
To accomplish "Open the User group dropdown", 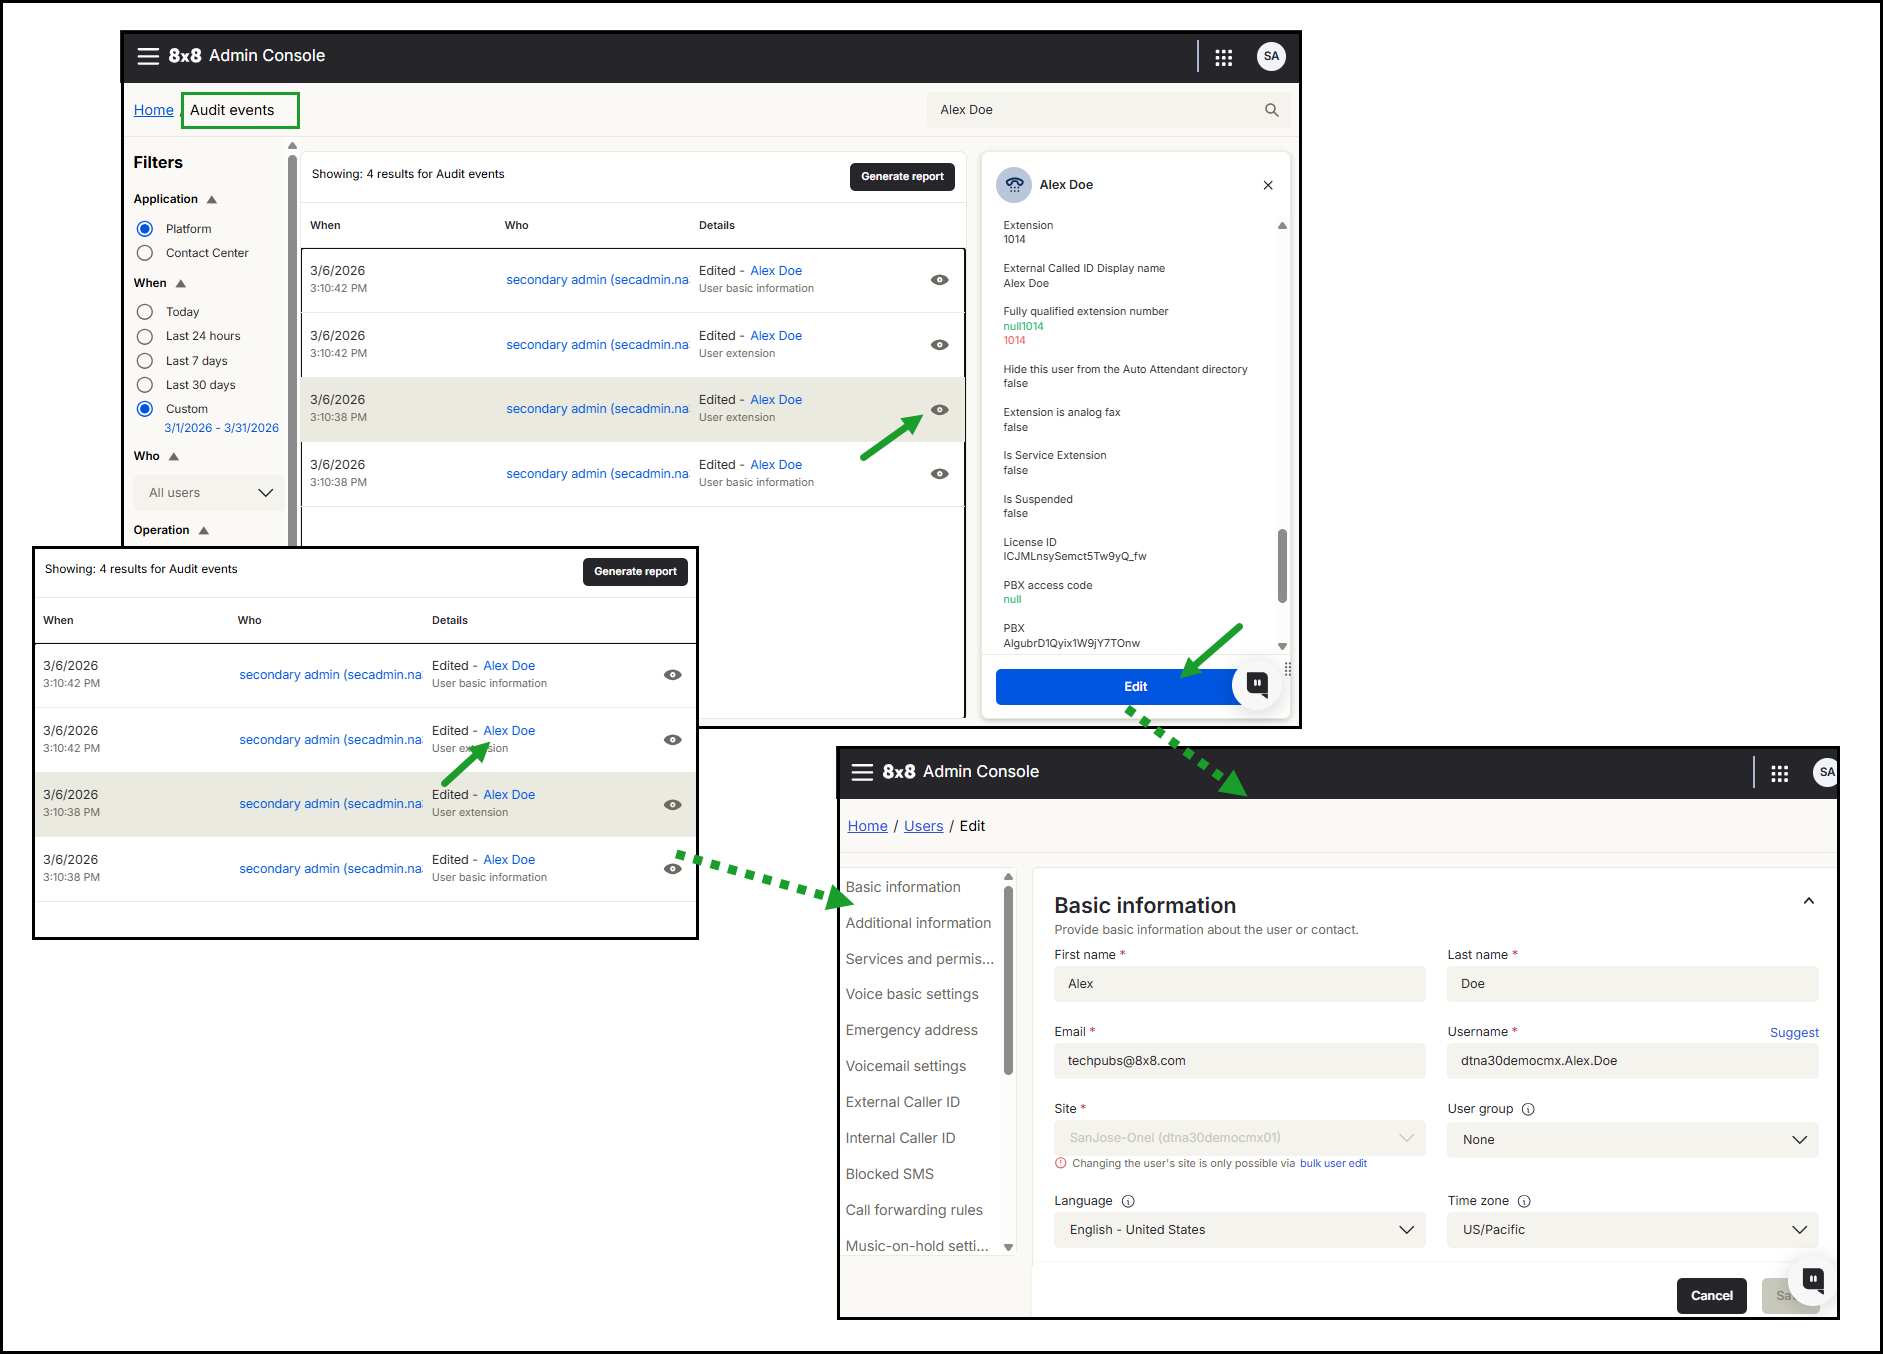I will (x=1632, y=1140).
